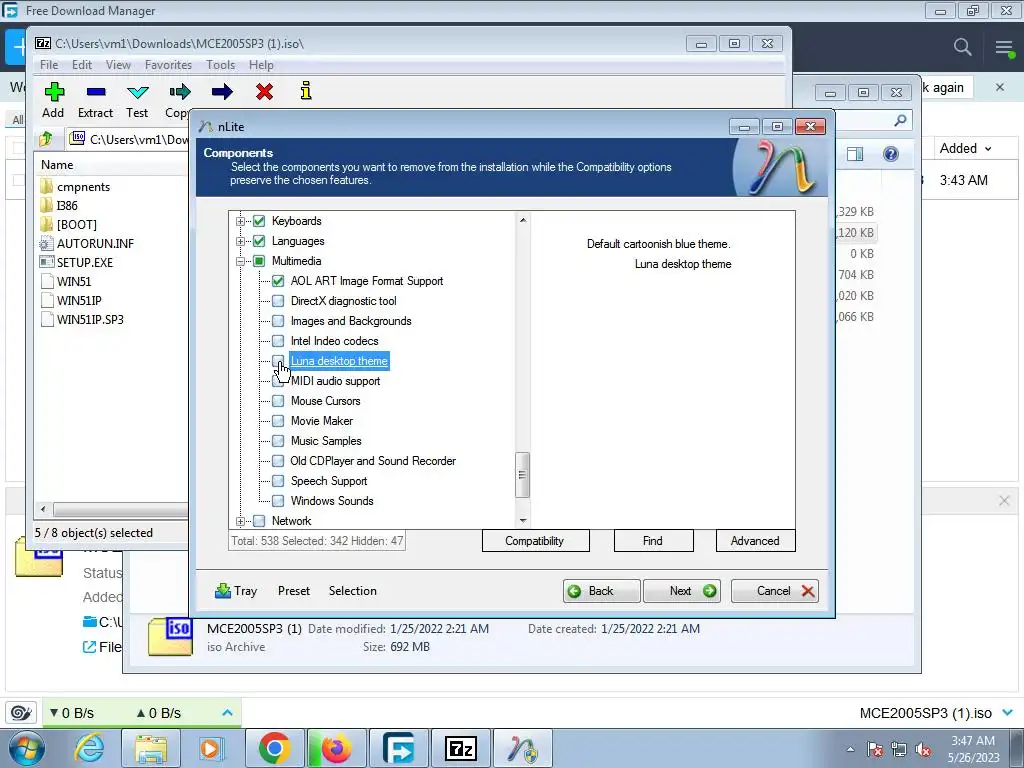
Task: Toggle the Keyboards checkbox
Action: coord(259,221)
